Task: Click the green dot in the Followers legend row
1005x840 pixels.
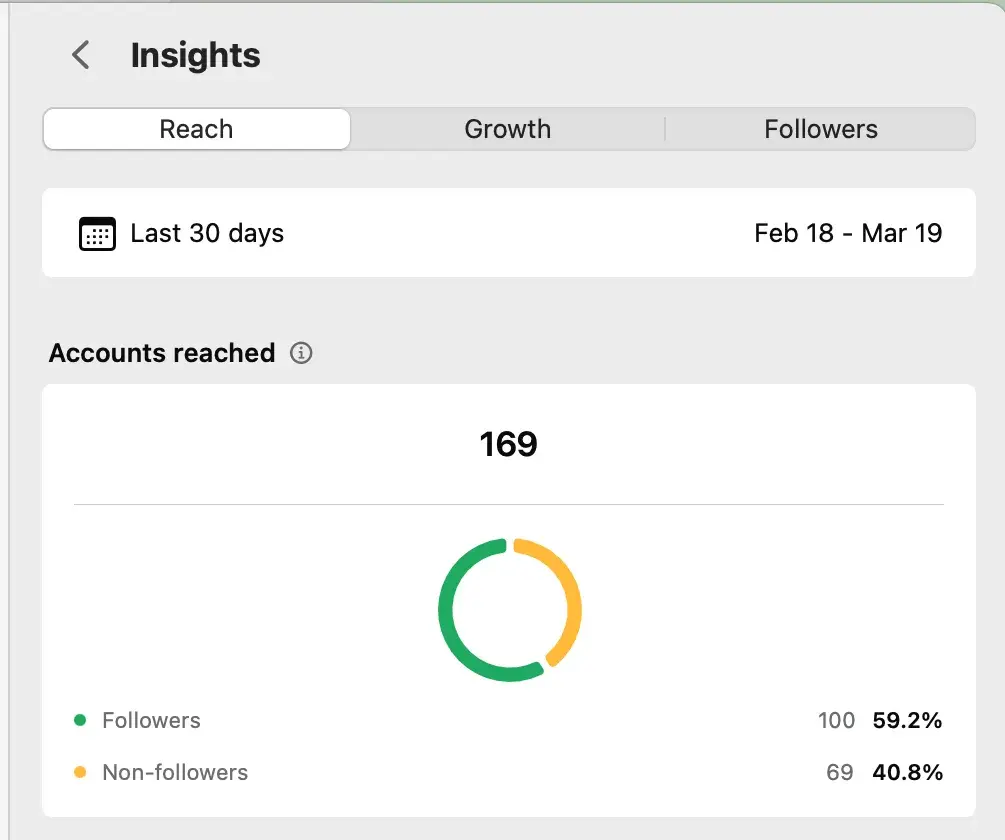Action: 80,720
